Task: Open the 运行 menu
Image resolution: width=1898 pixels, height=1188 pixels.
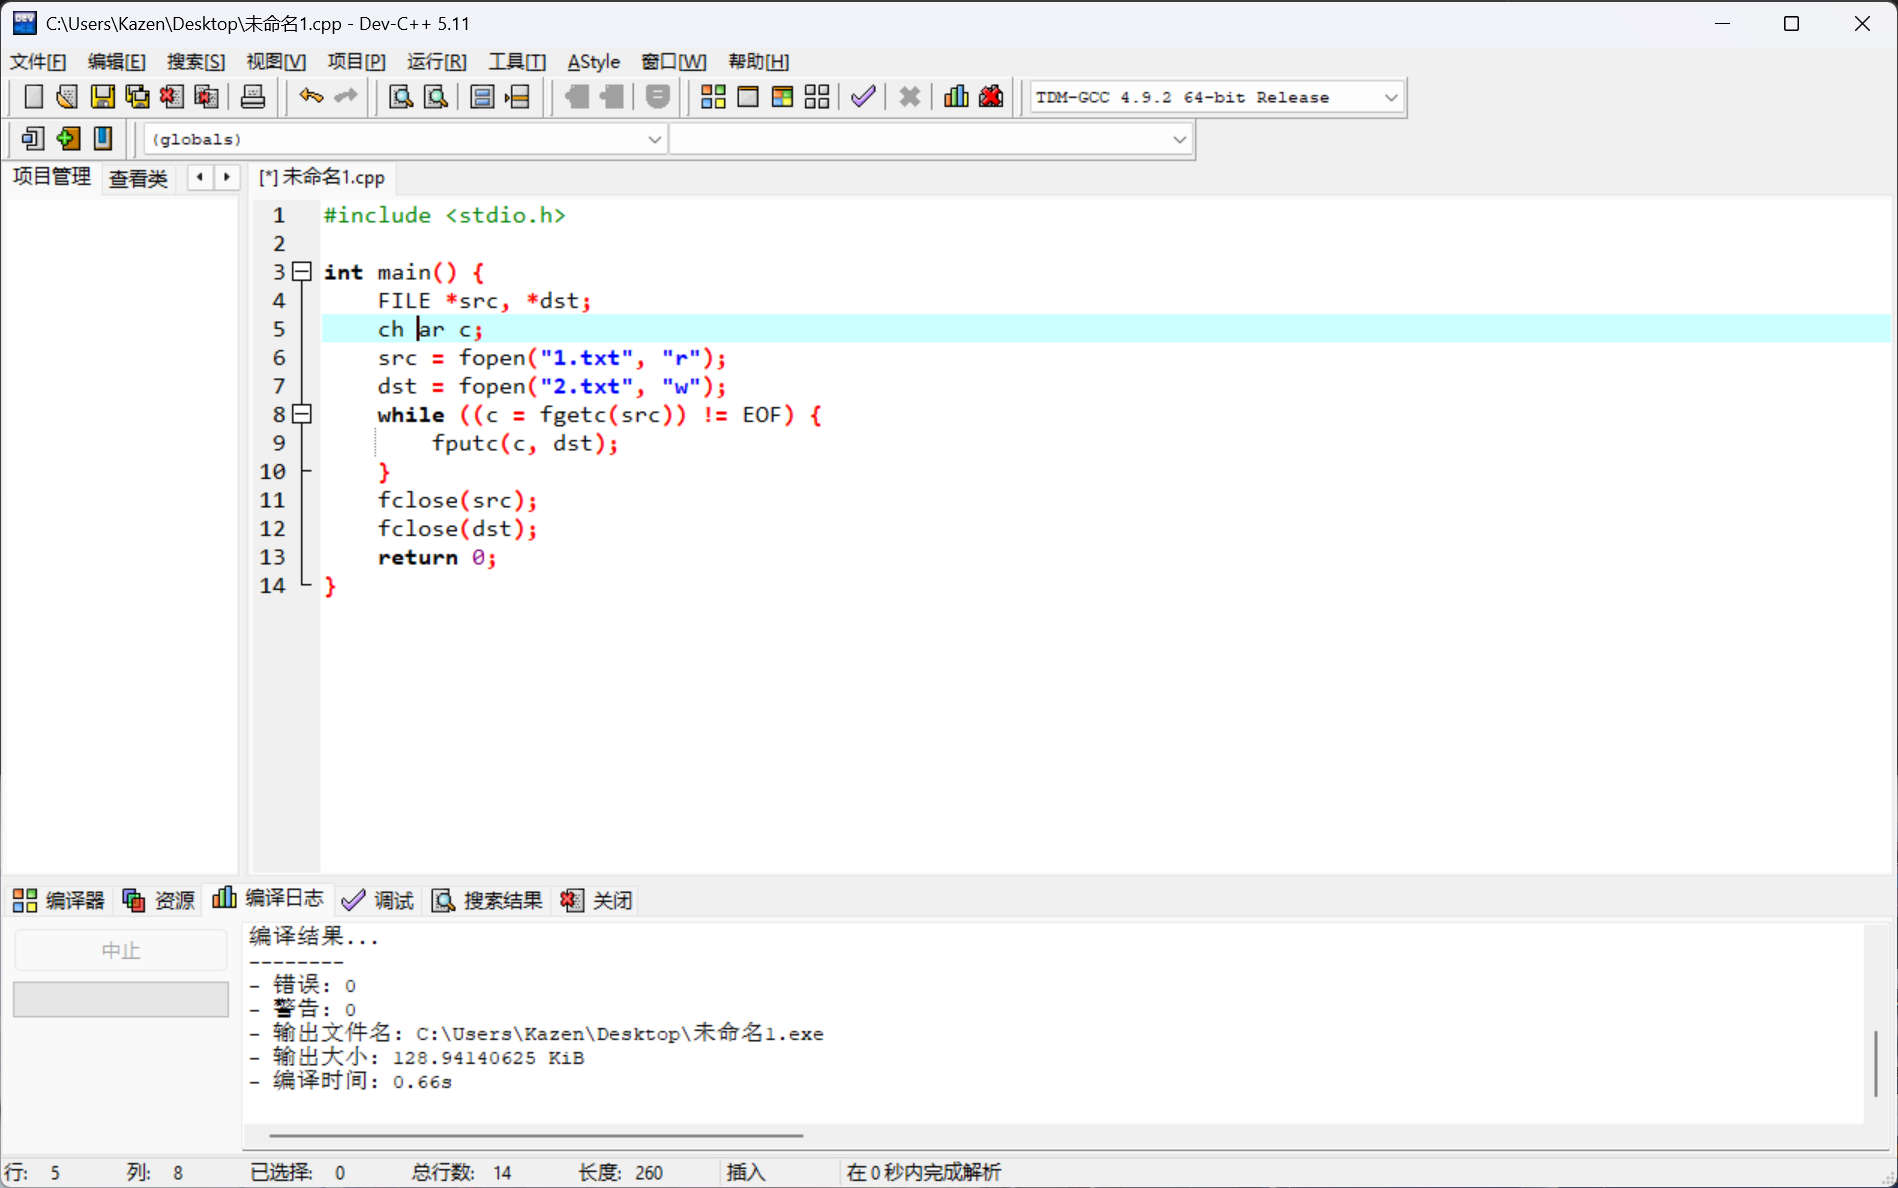Action: [436, 61]
